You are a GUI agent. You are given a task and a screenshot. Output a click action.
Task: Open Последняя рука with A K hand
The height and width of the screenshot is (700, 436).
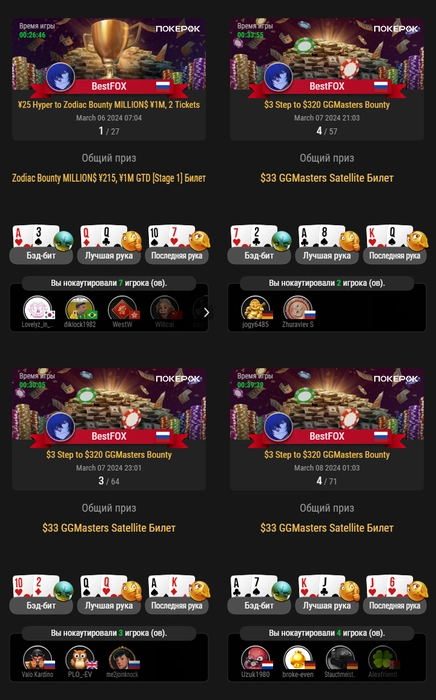click(177, 594)
